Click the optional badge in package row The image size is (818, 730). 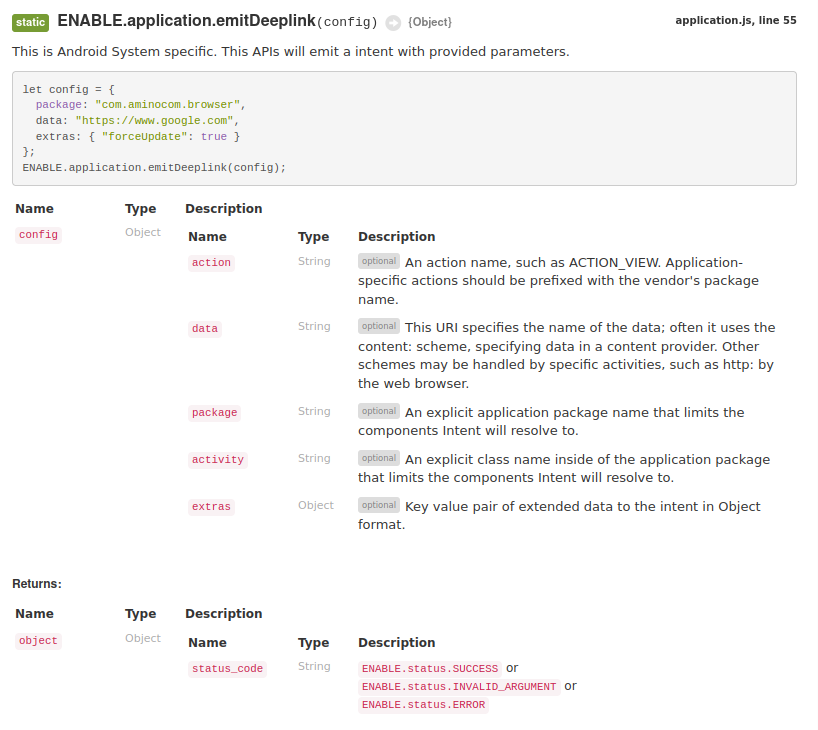coord(379,411)
